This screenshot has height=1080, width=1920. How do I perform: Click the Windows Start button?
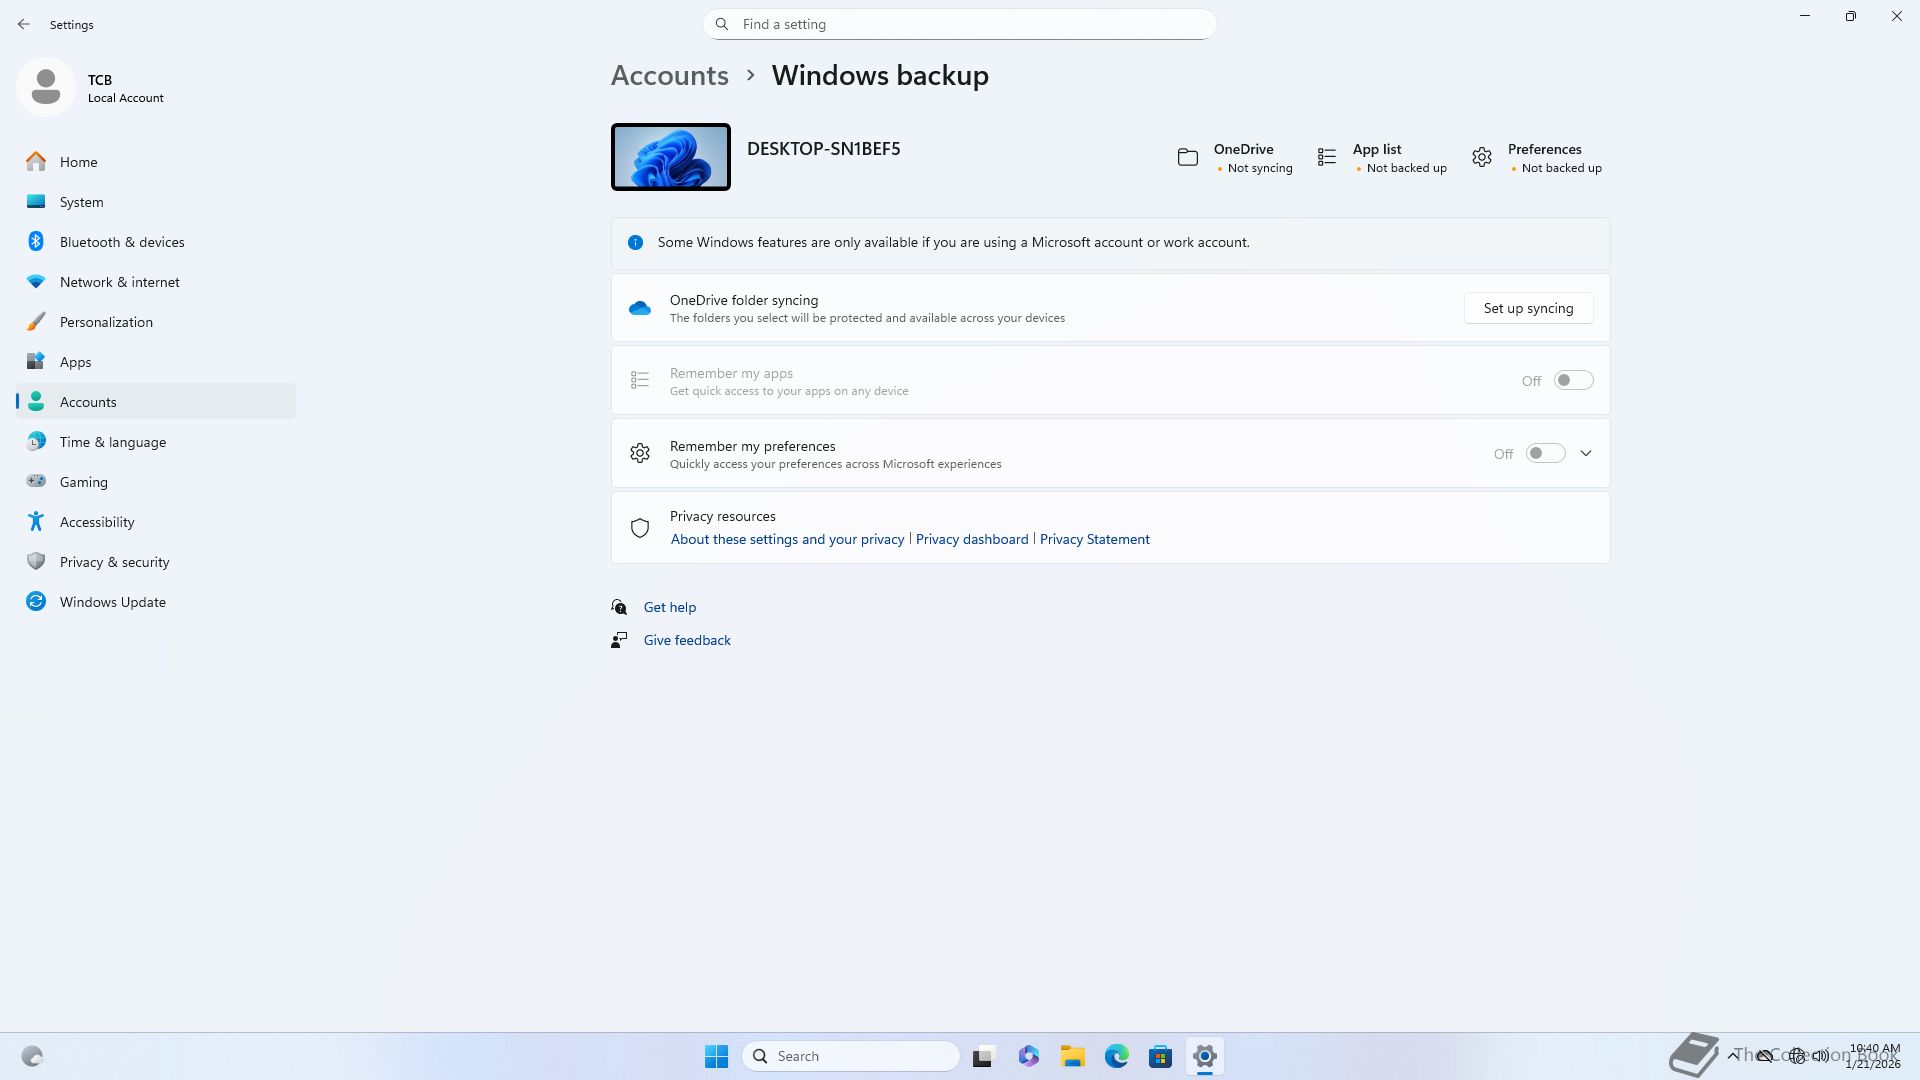(716, 1056)
